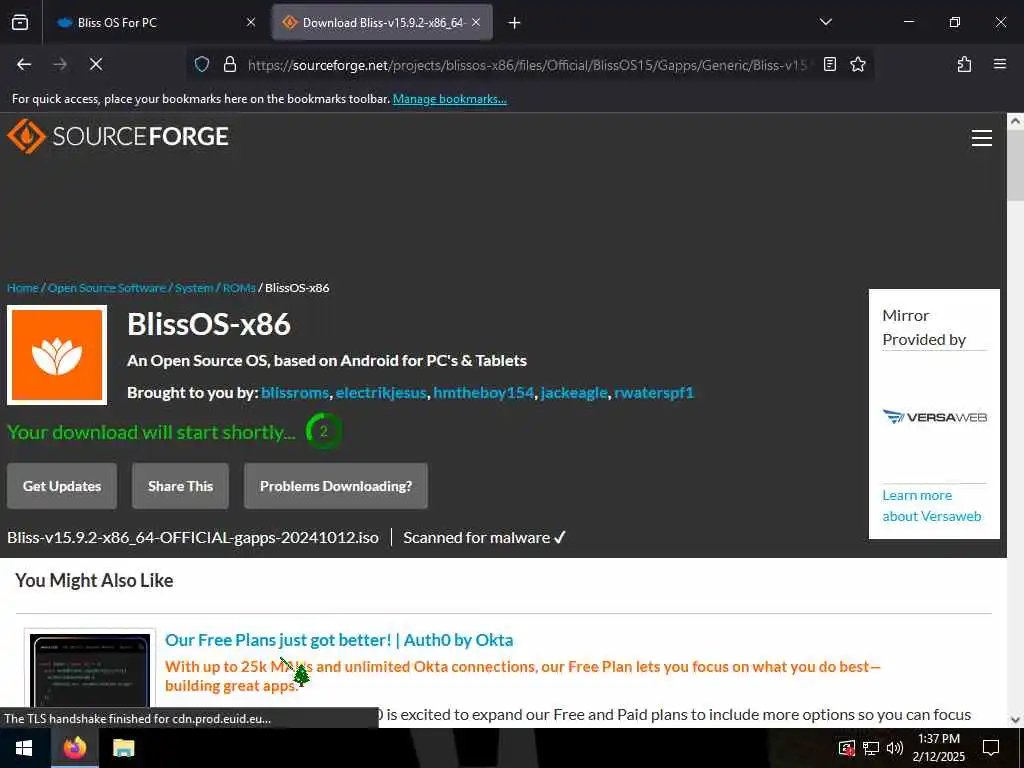
Task: Focus the sourceforge.net URL address bar
Action: 526,65
